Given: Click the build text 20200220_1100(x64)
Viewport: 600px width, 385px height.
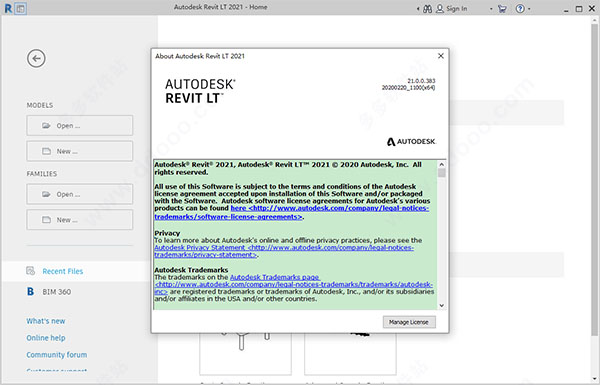Looking at the screenshot, I should pos(408,88).
